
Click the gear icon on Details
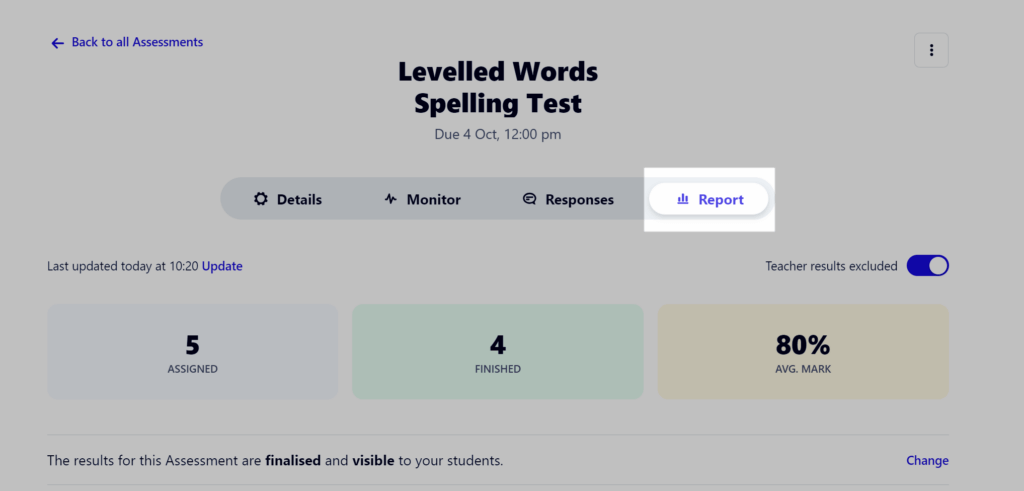(261, 199)
